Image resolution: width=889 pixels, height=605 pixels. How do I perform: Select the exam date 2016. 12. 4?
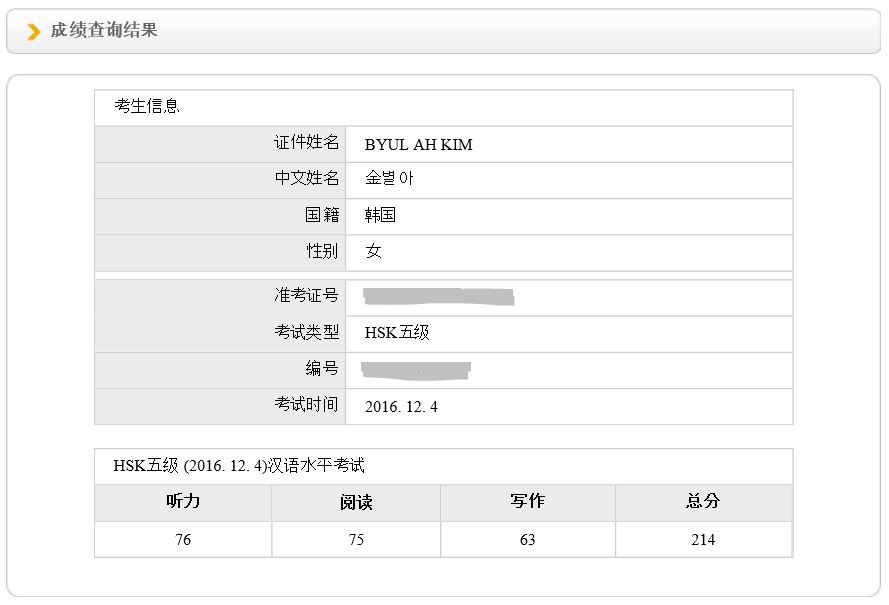(x=401, y=407)
